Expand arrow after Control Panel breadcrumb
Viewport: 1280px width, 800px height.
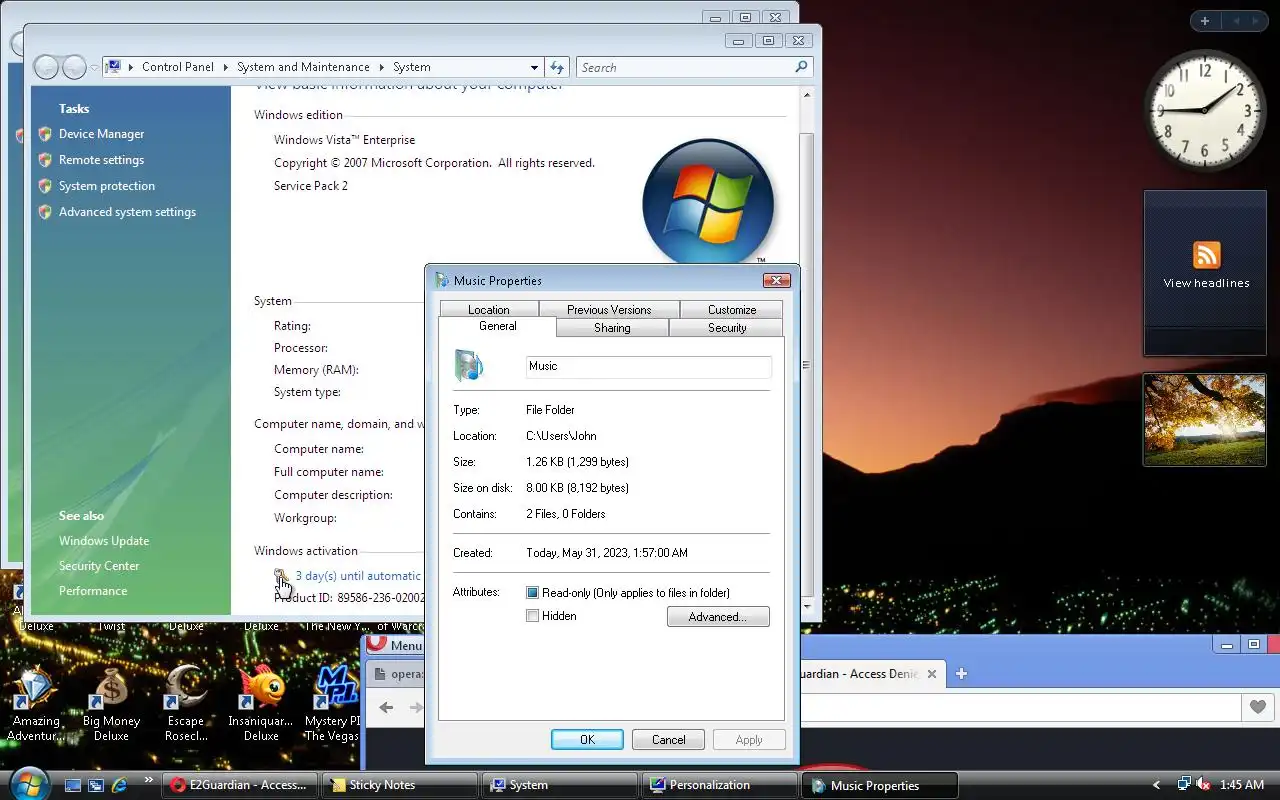226,67
